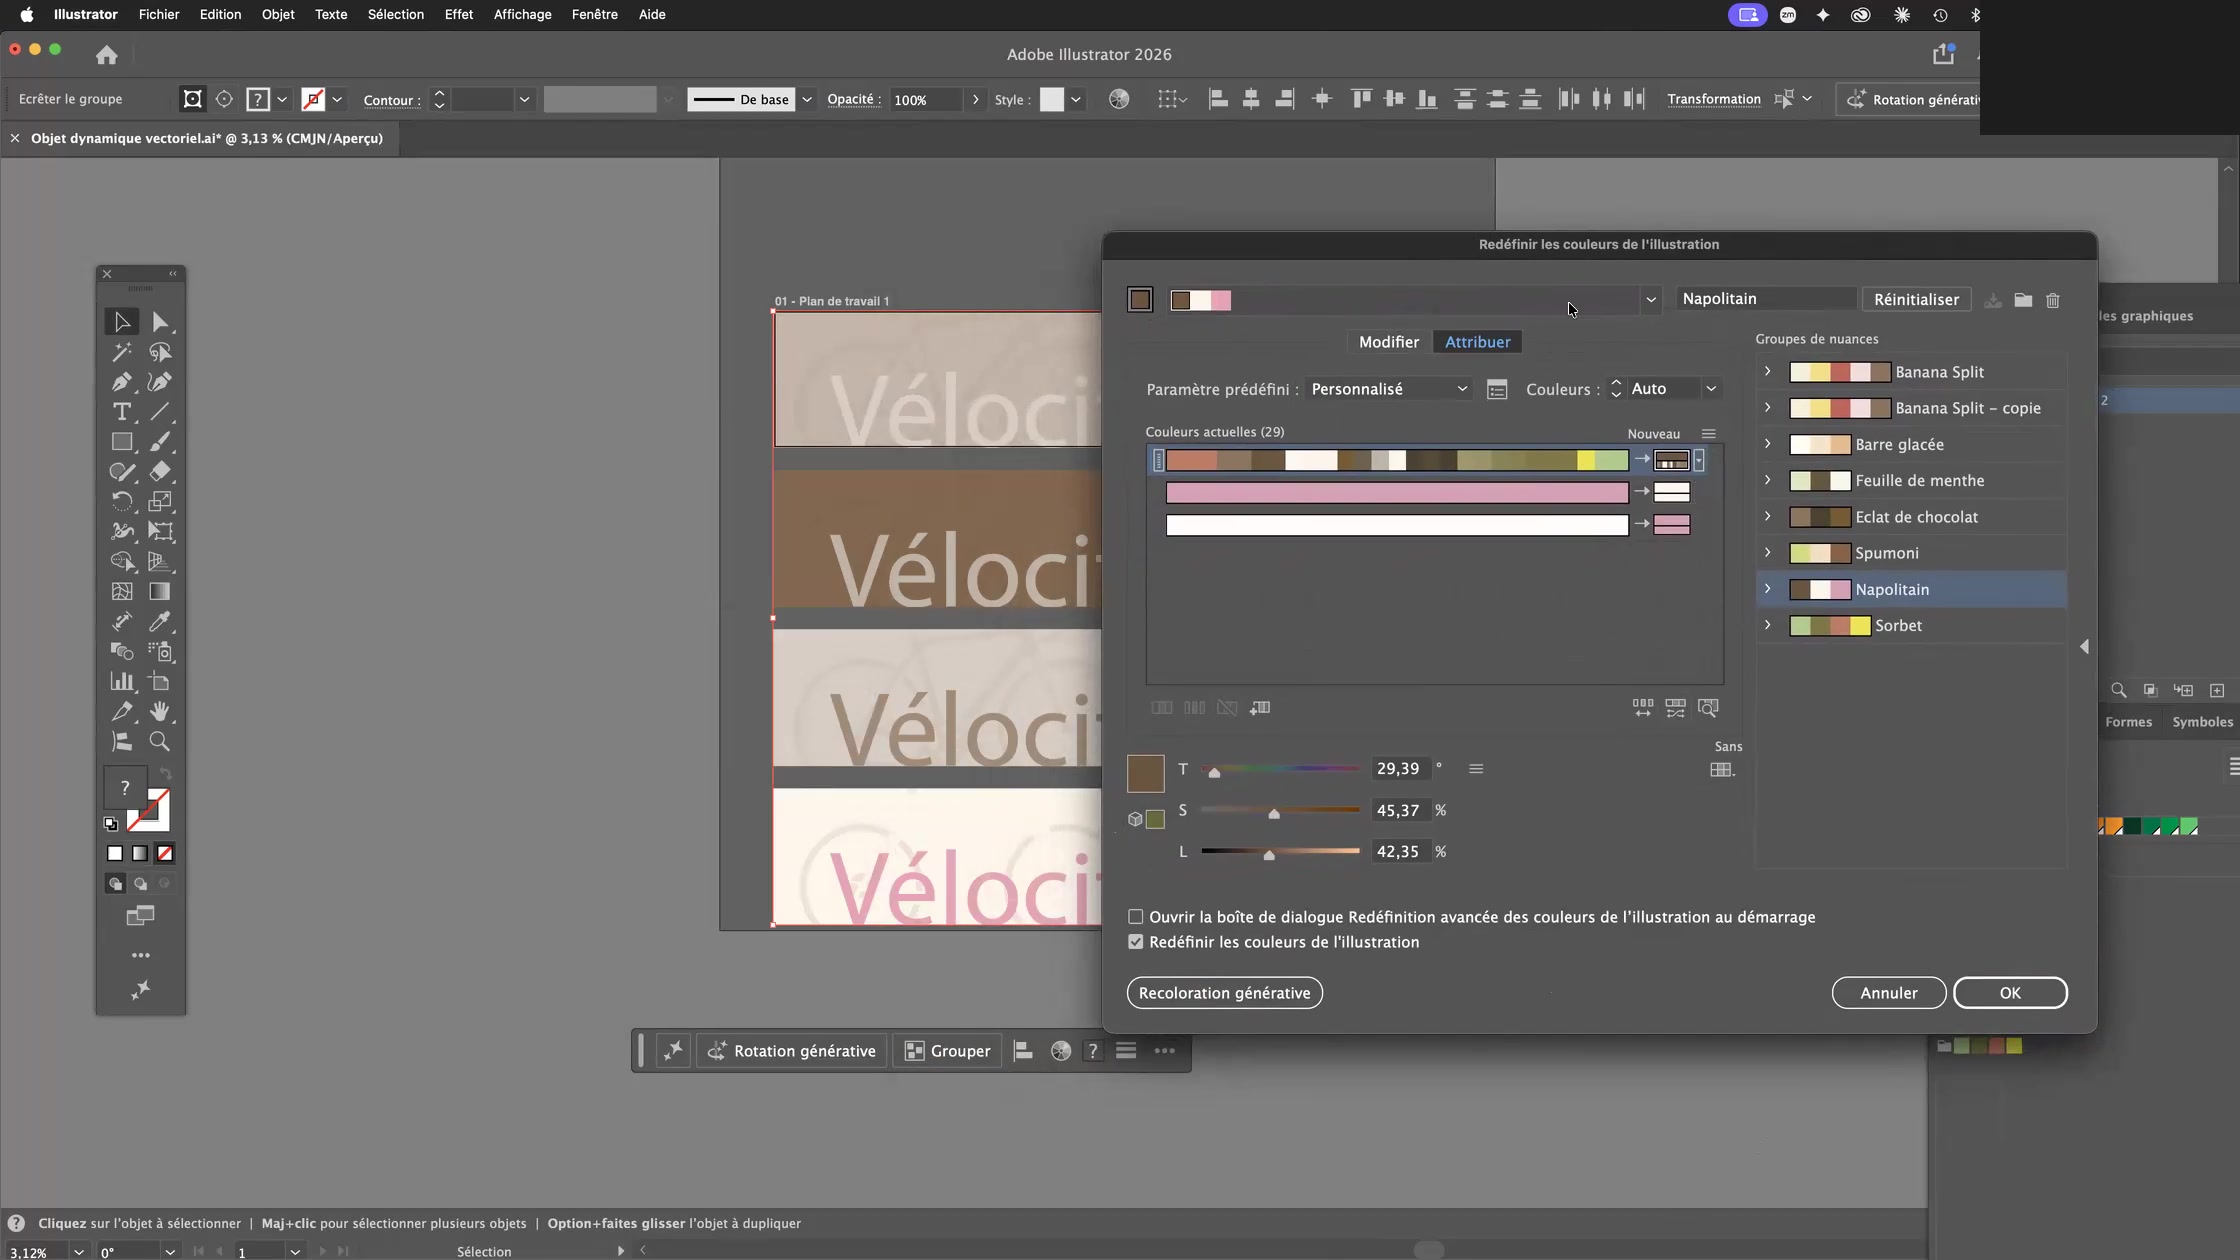Image resolution: width=2240 pixels, height=1260 pixels.
Task: Select the Selection tool arrow
Action: [x=122, y=322]
